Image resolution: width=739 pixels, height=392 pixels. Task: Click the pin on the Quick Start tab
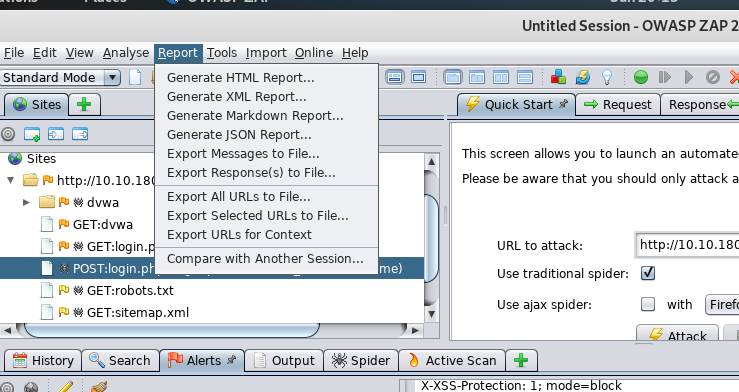(x=563, y=104)
